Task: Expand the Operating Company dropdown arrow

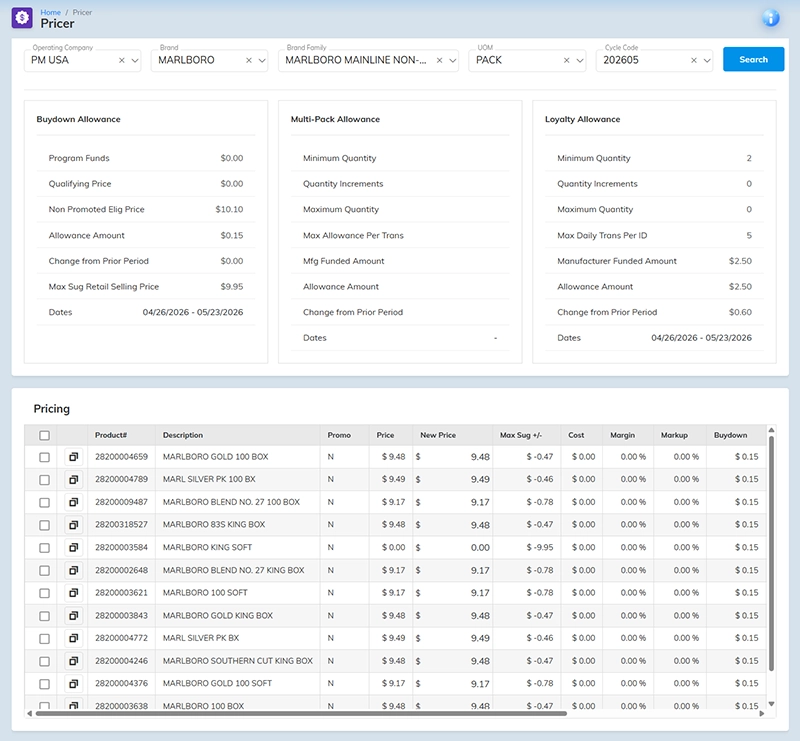Action: coord(135,60)
